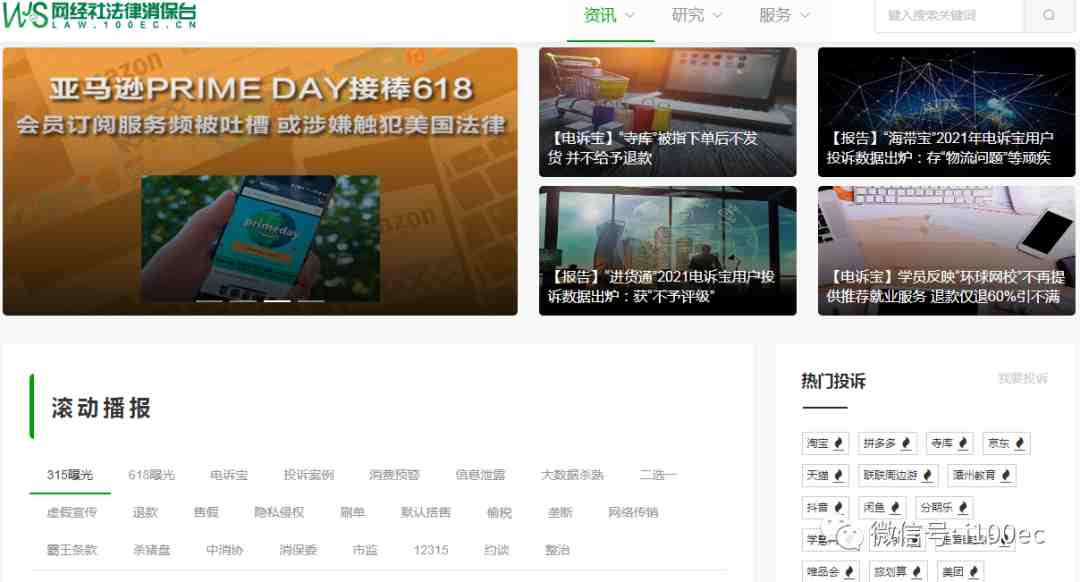Open the 海带宝 2021年电诉宝 report card
The image size is (1080, 582).
pos(946,112)
